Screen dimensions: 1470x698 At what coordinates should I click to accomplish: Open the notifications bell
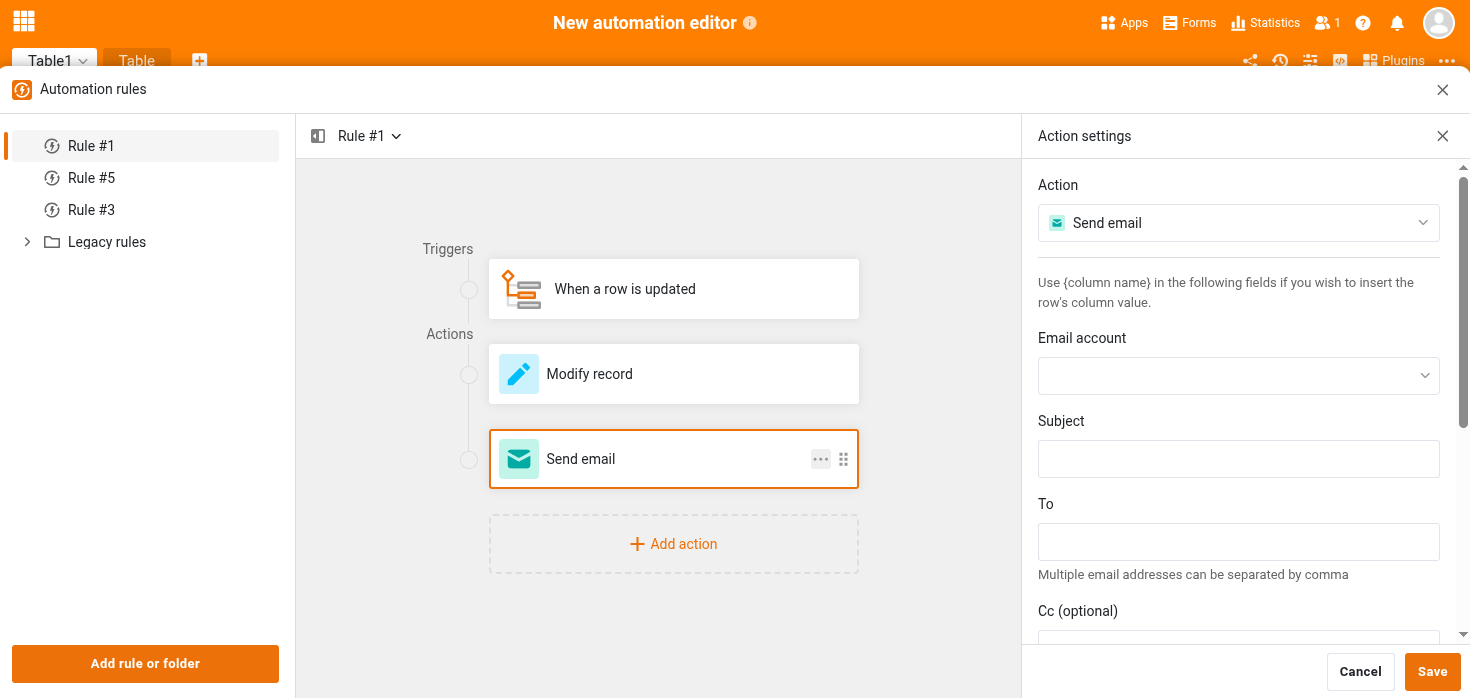[x=1397, y=23]
